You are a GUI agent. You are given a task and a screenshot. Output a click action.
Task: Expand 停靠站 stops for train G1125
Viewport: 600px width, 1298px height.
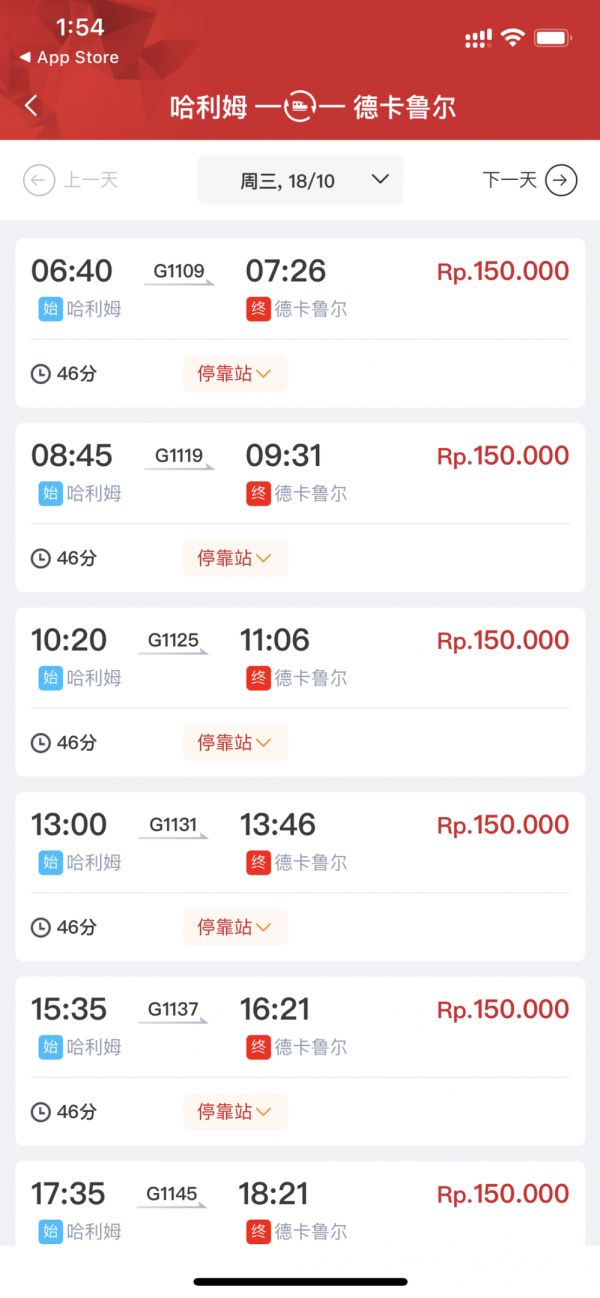pyautogui.click(x=235, y=743)
